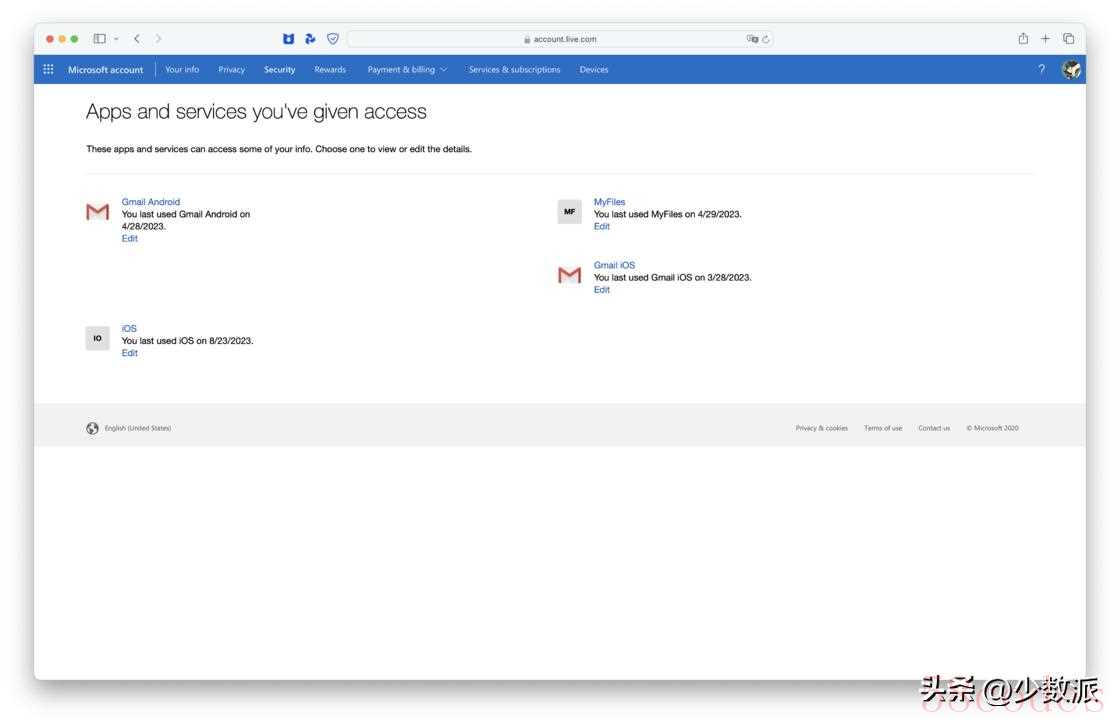The image size is (1120, 725).
Task: Edit Gmail iOS access
Action: [x=601, y=289]
